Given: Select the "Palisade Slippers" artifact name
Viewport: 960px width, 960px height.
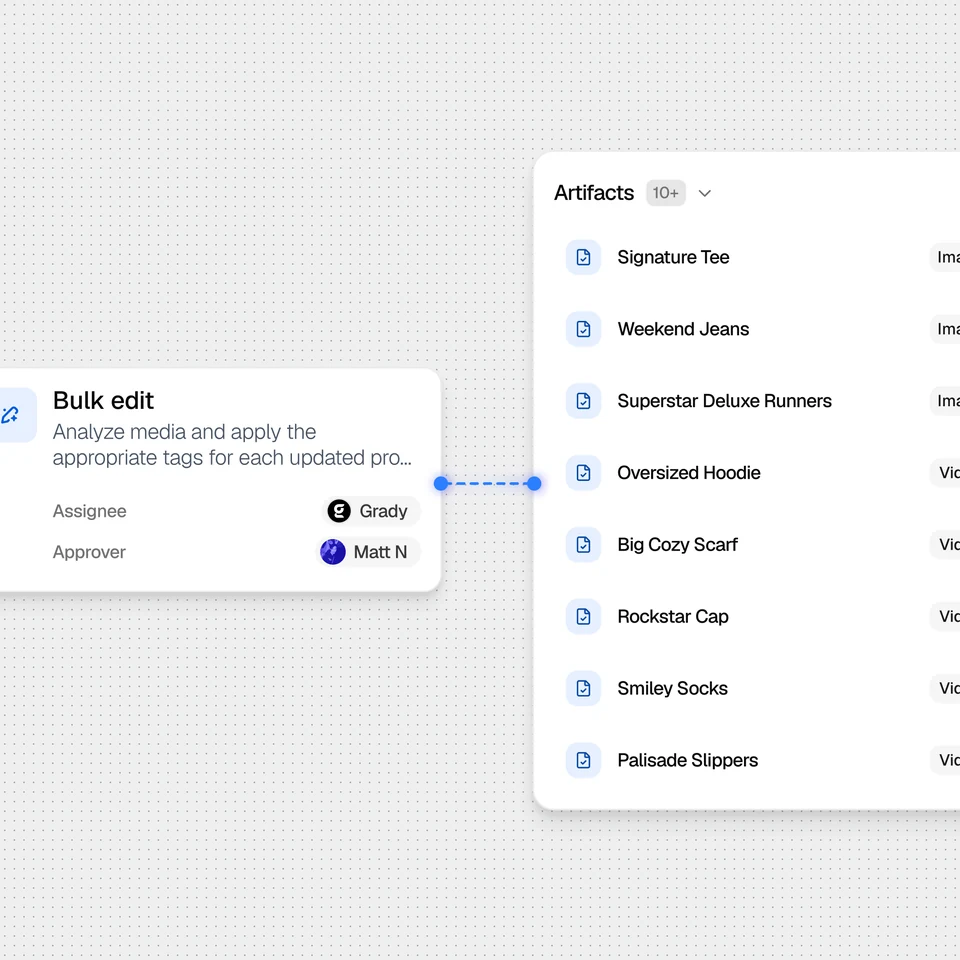Looking at the screenshot, I should (688, 760).
